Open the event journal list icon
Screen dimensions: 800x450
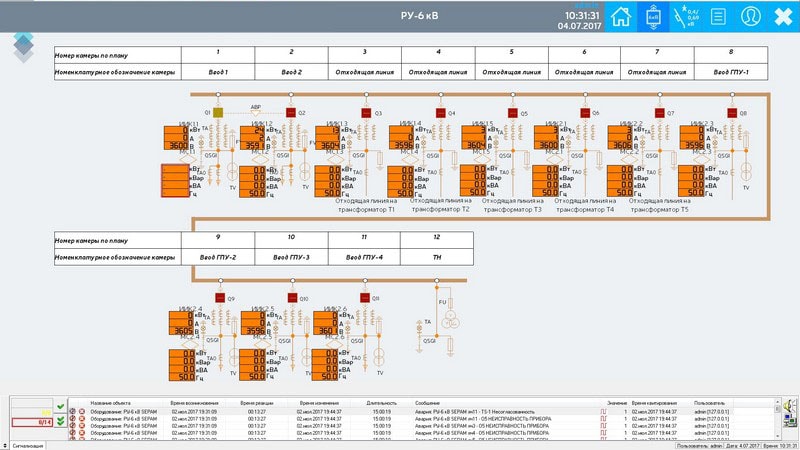pyautogui.click(x=718, y=16)
